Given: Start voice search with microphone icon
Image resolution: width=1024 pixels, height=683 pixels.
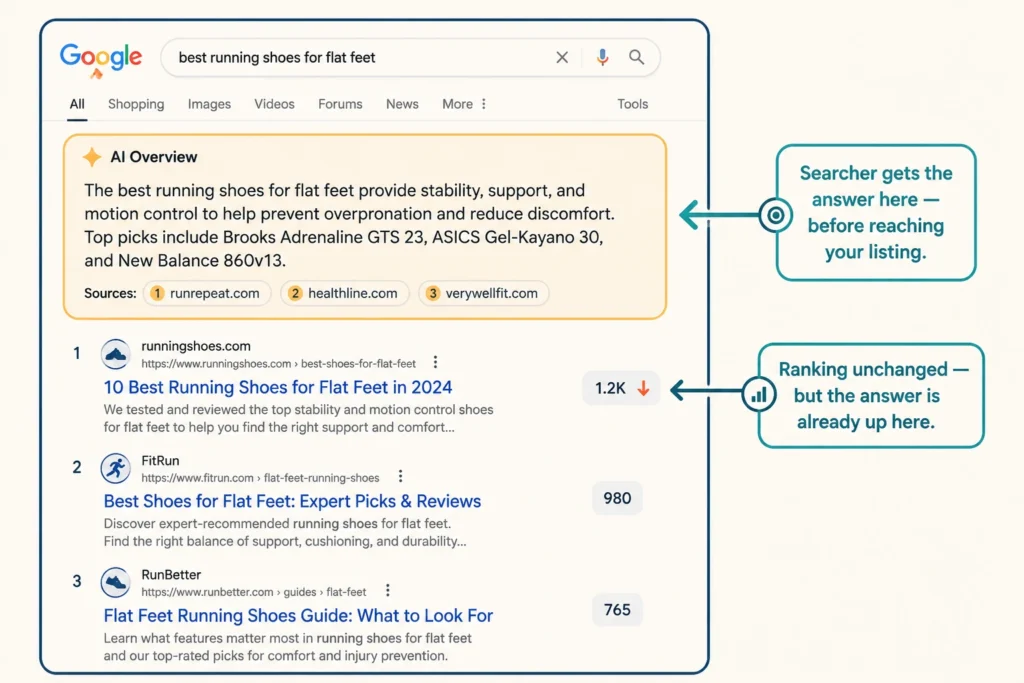Looking at the screenshot, I should point(602,57).
